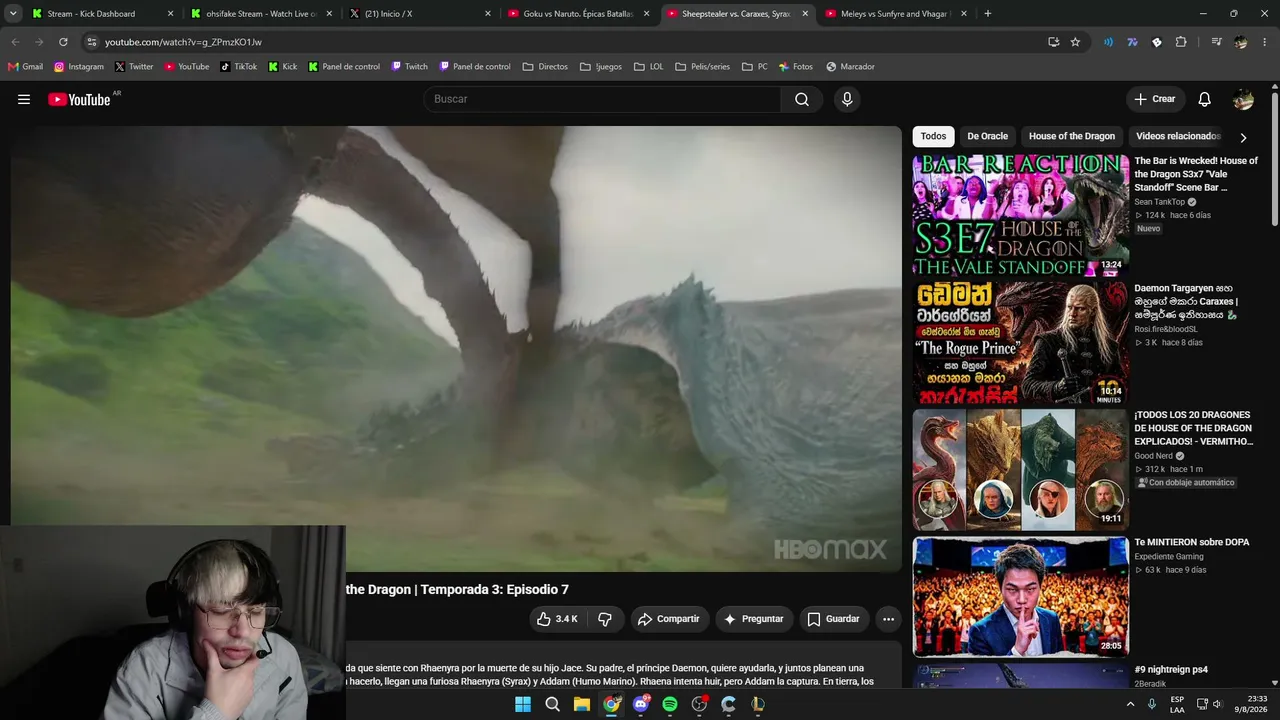Start voice search with the microphone

[847, 99]
